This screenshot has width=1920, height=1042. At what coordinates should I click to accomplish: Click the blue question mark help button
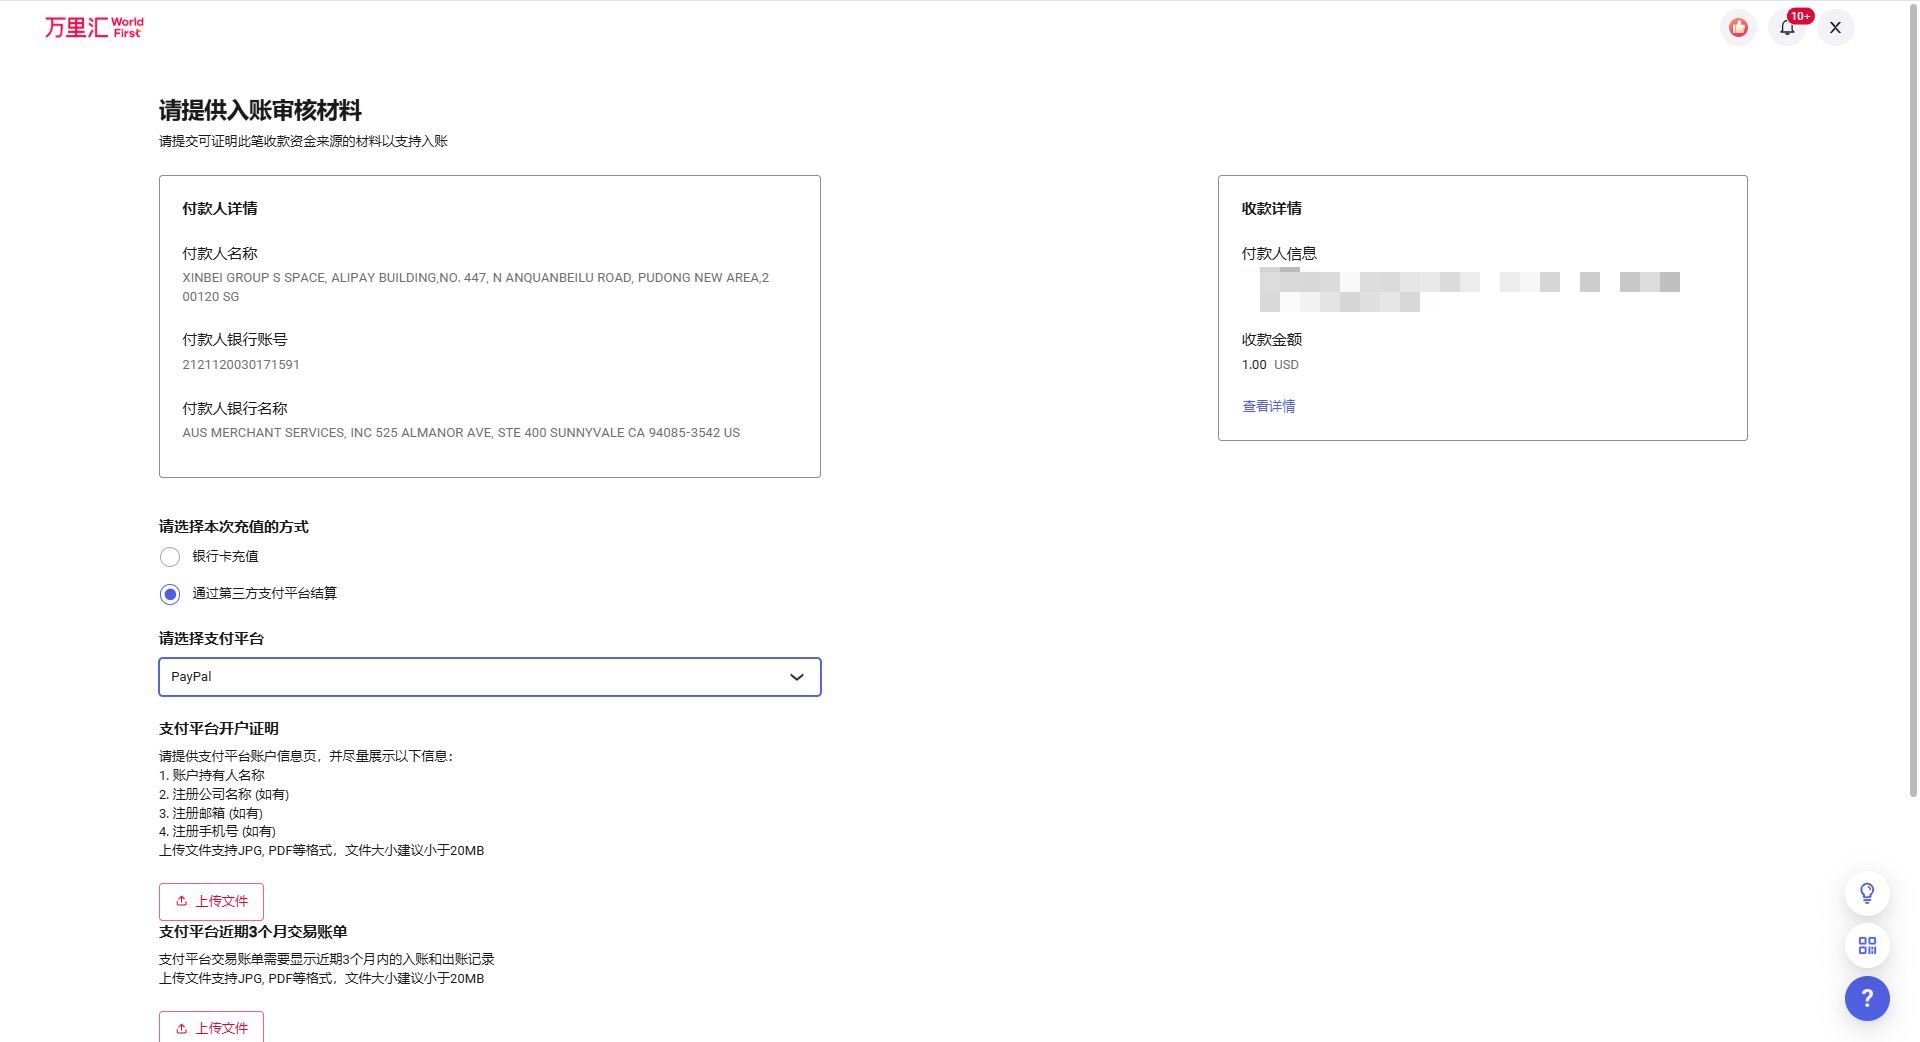point(1866,998)
